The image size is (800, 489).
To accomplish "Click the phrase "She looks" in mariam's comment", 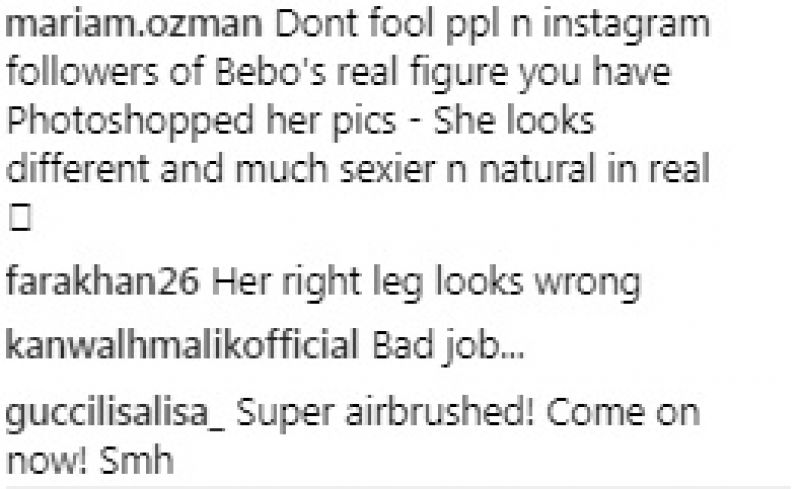I will (514, 120).
